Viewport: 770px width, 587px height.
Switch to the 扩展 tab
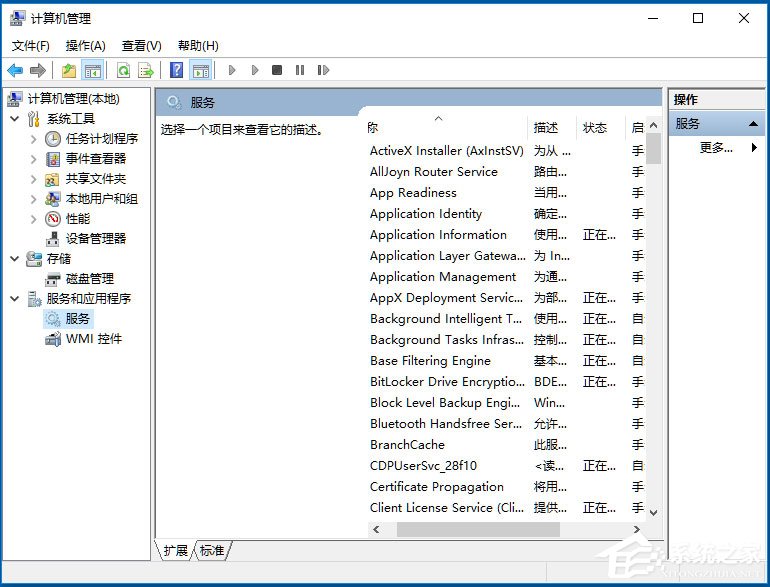click(175, 550)
